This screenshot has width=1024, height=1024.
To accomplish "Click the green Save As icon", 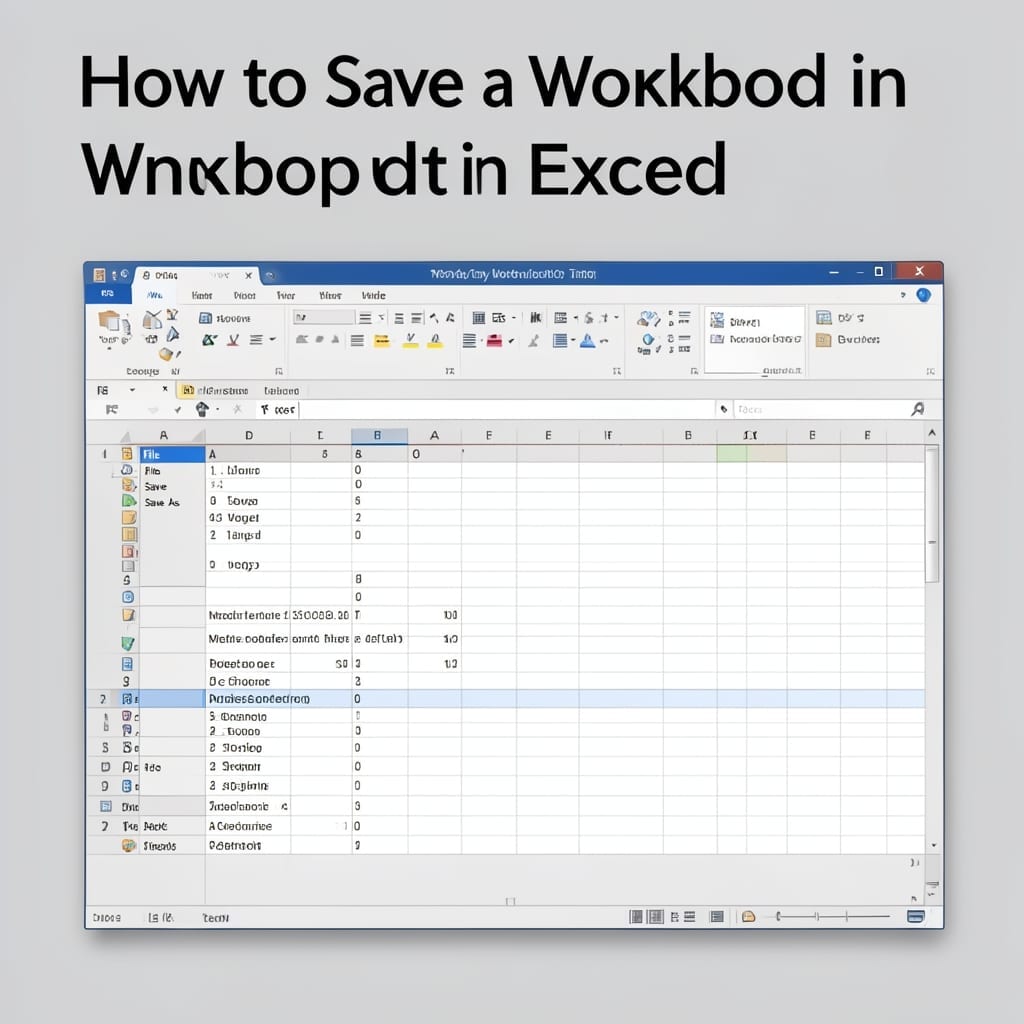I will [x=129, y=502].
